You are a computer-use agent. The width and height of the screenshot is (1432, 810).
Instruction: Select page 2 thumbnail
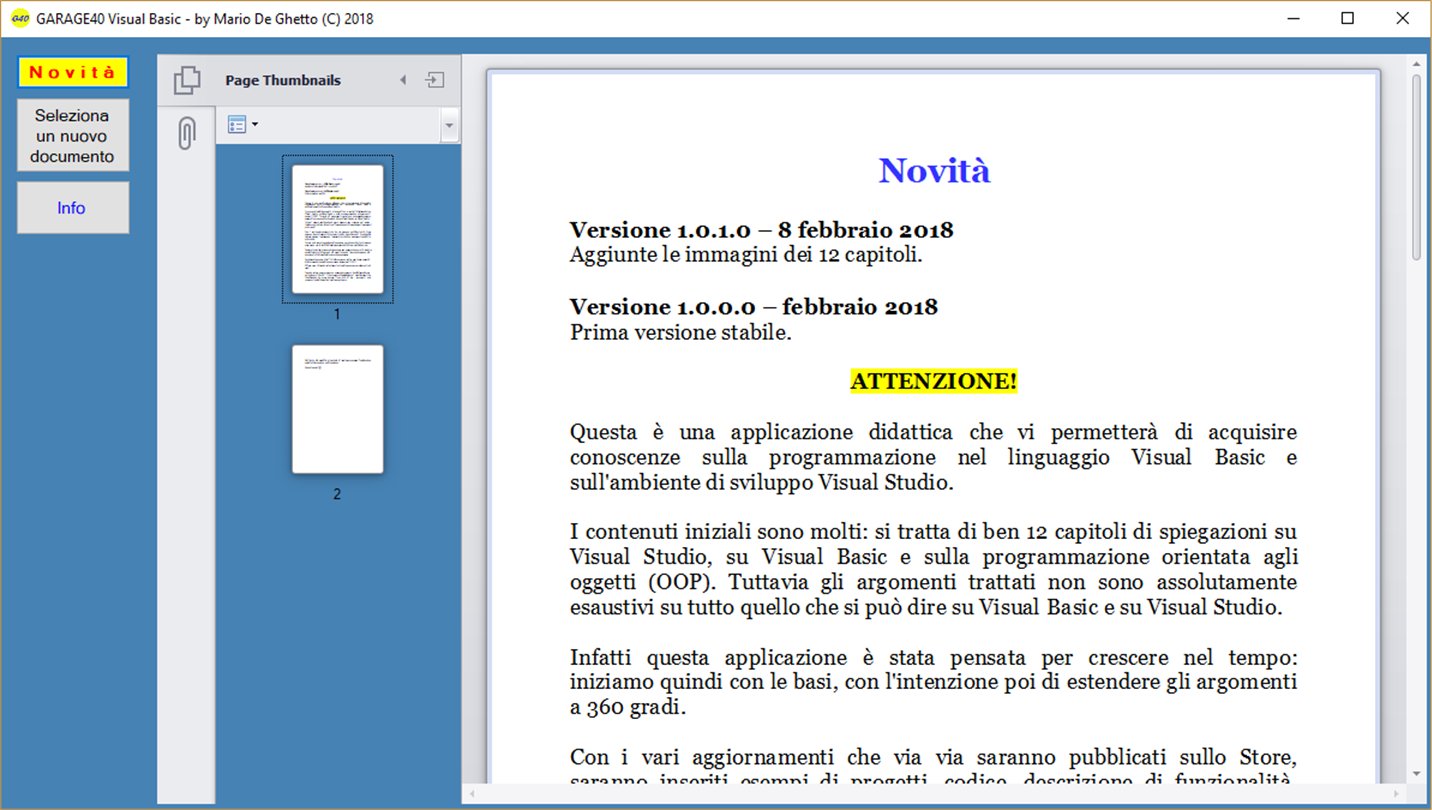337,409
